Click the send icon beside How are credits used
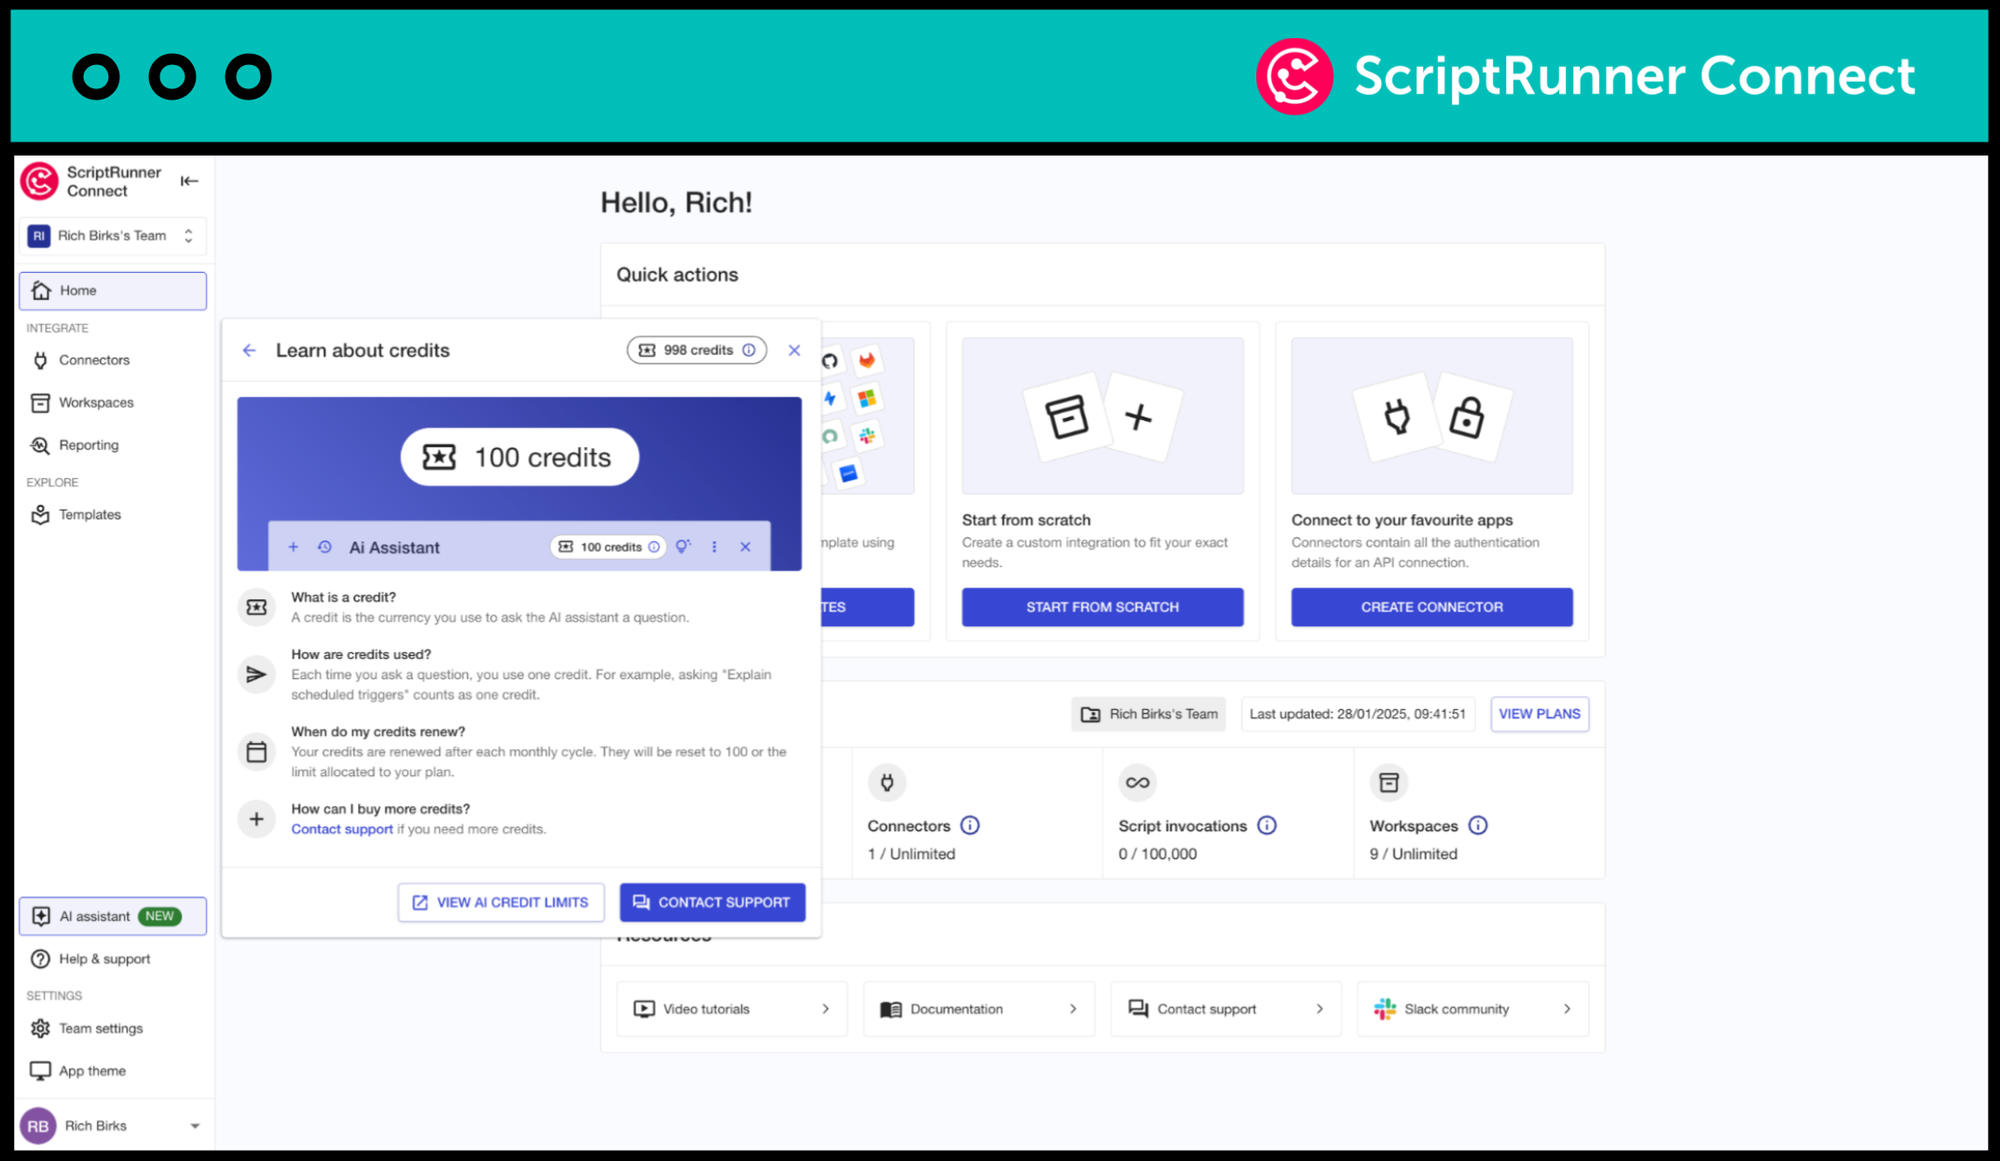Image resolution: width=2000 pixels, height=1161 pixels. [x=257, y=674]
